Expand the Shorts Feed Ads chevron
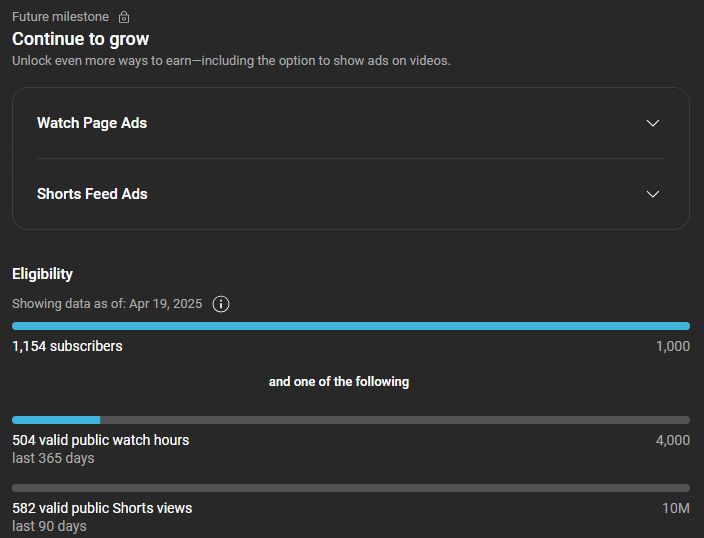Image resolution: width=704 pixels, height=538 pixels. [x=653, y=194]
